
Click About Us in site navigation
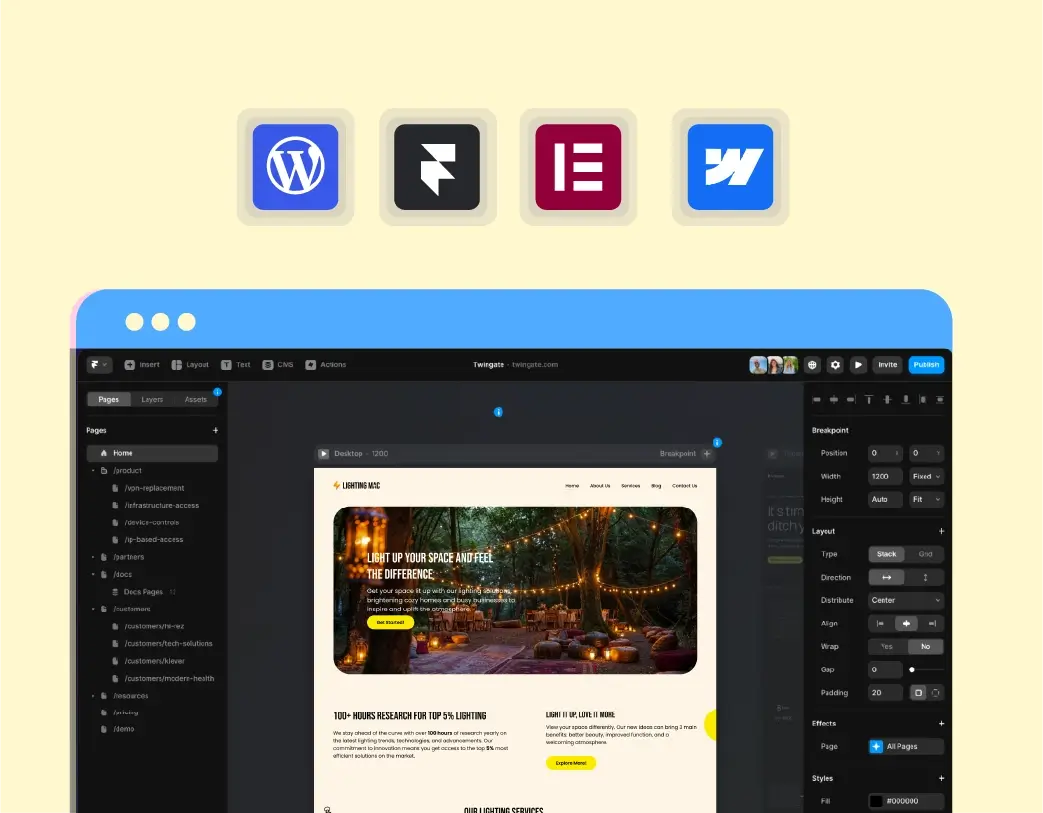pos(600,486)
